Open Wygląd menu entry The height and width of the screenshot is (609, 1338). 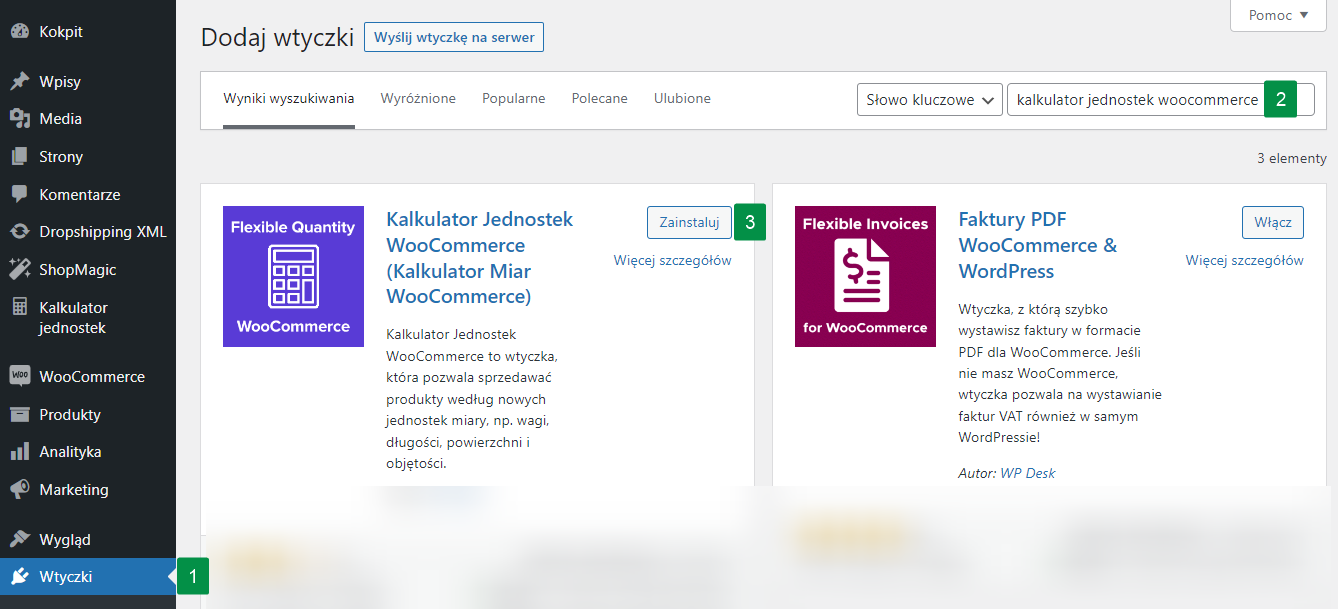pyautogui.click(x=88, y=539)
